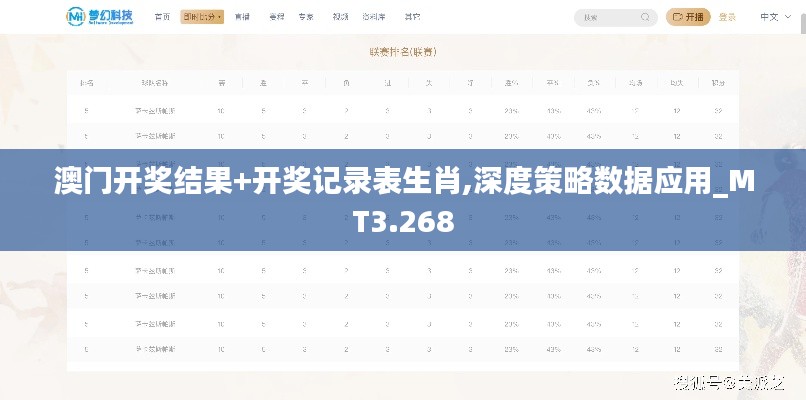Click the team name in first table row
This screenshot has width=806, height=400.
[x=154, y=110]
